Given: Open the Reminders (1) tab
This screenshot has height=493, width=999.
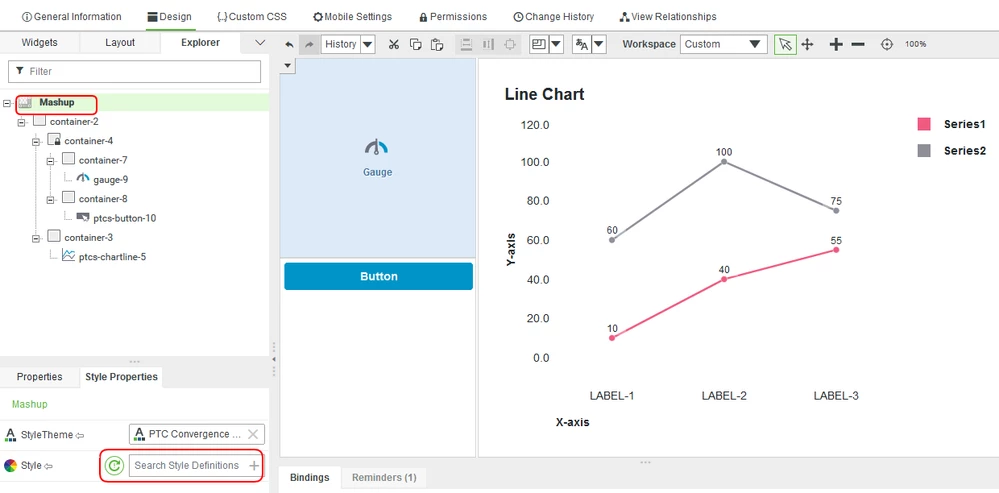Looking at the screenshot, I should pyautogui.click(x=384, y=477).
